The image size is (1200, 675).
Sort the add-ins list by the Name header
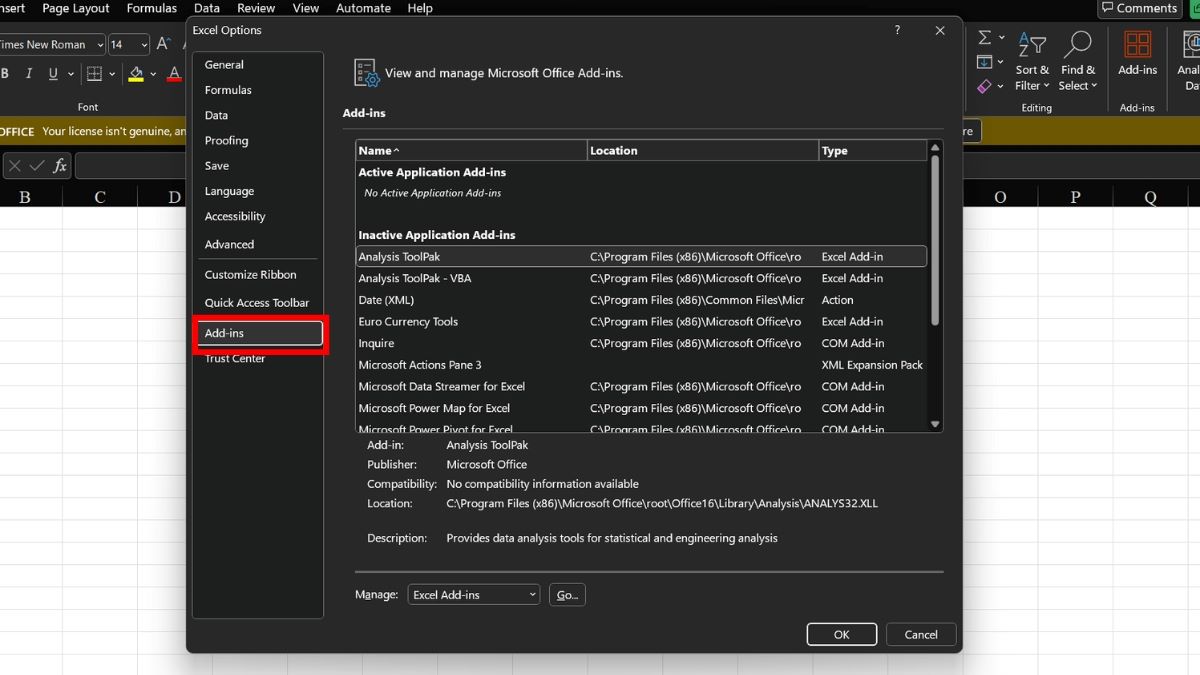(472, 151)
